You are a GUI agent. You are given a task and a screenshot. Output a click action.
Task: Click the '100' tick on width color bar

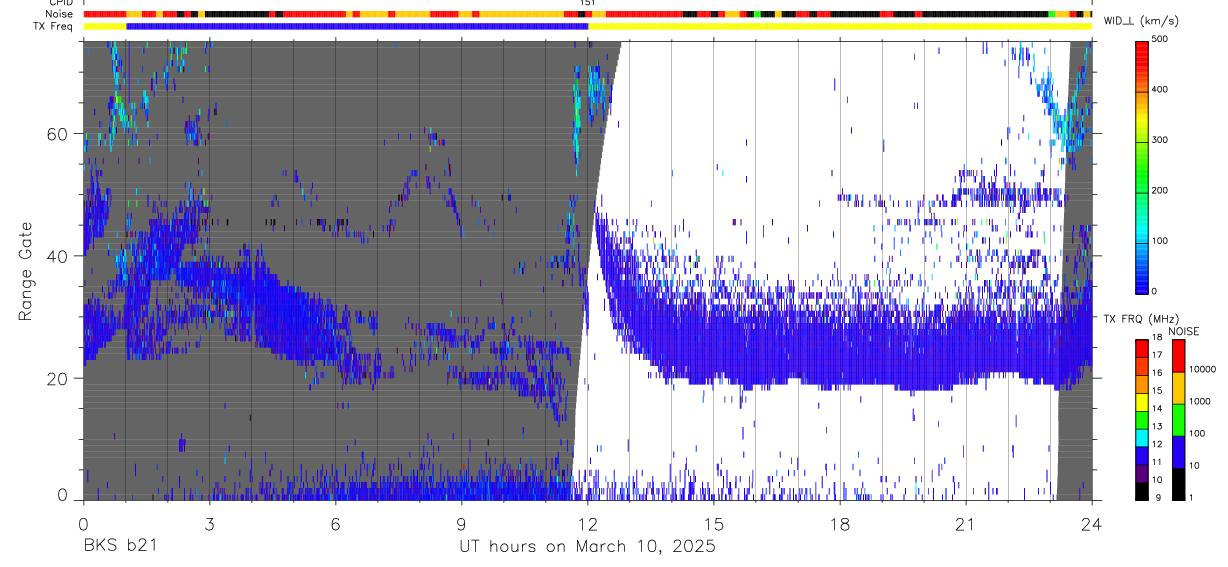pos(1161,241)
